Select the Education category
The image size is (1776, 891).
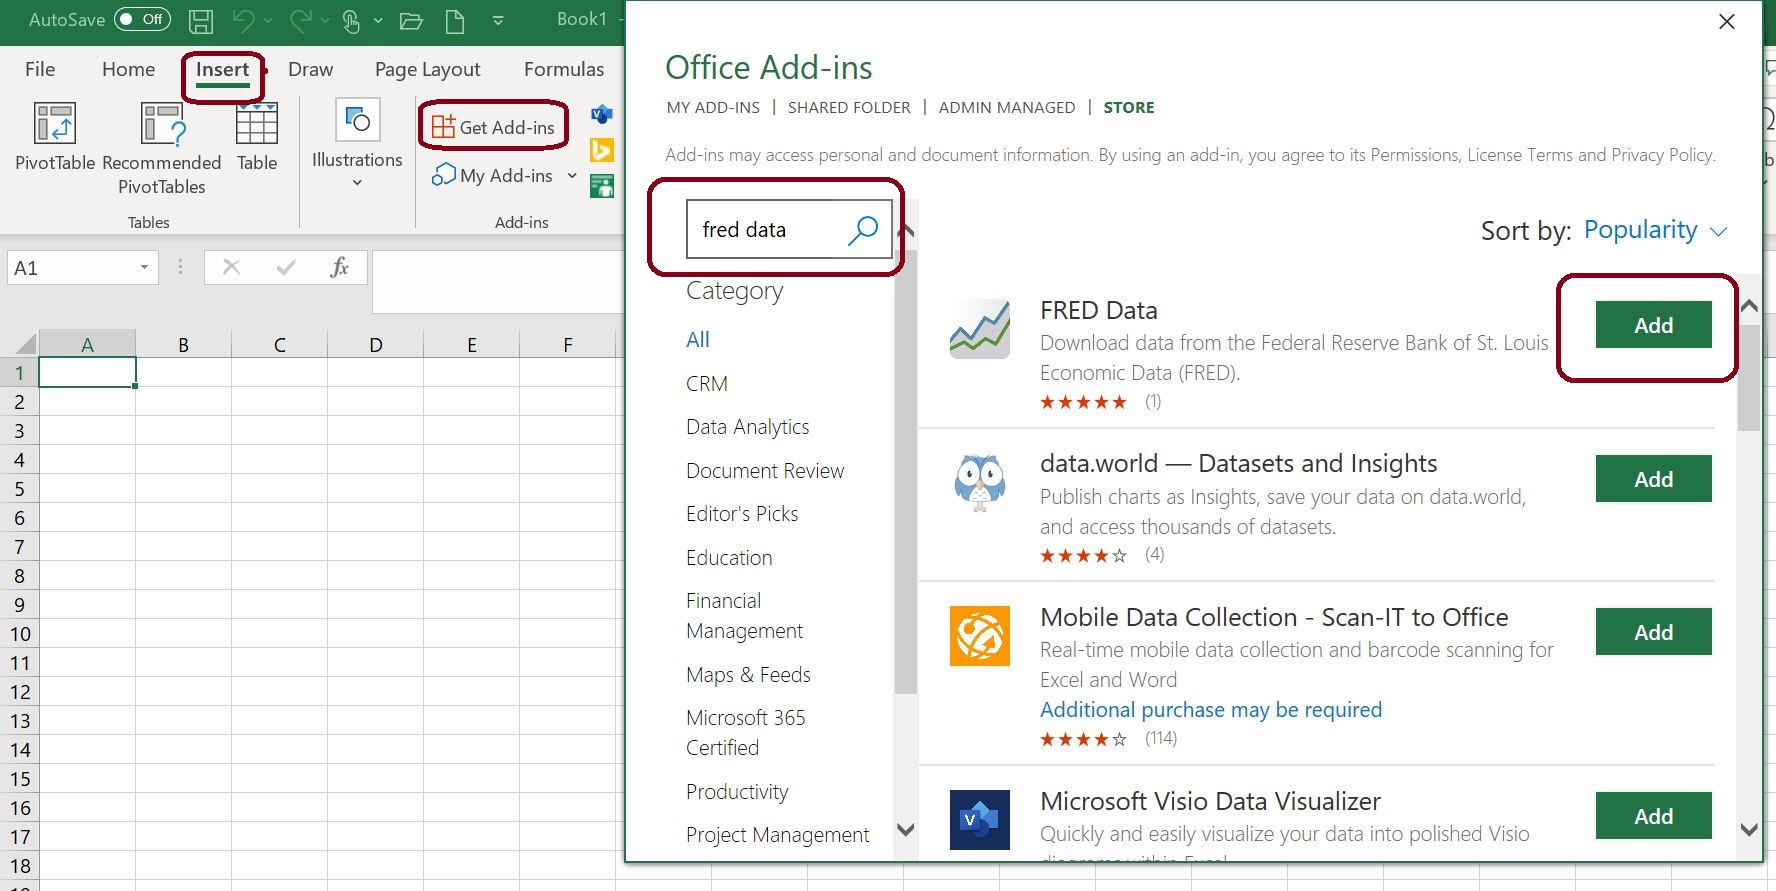pos(729,558)
